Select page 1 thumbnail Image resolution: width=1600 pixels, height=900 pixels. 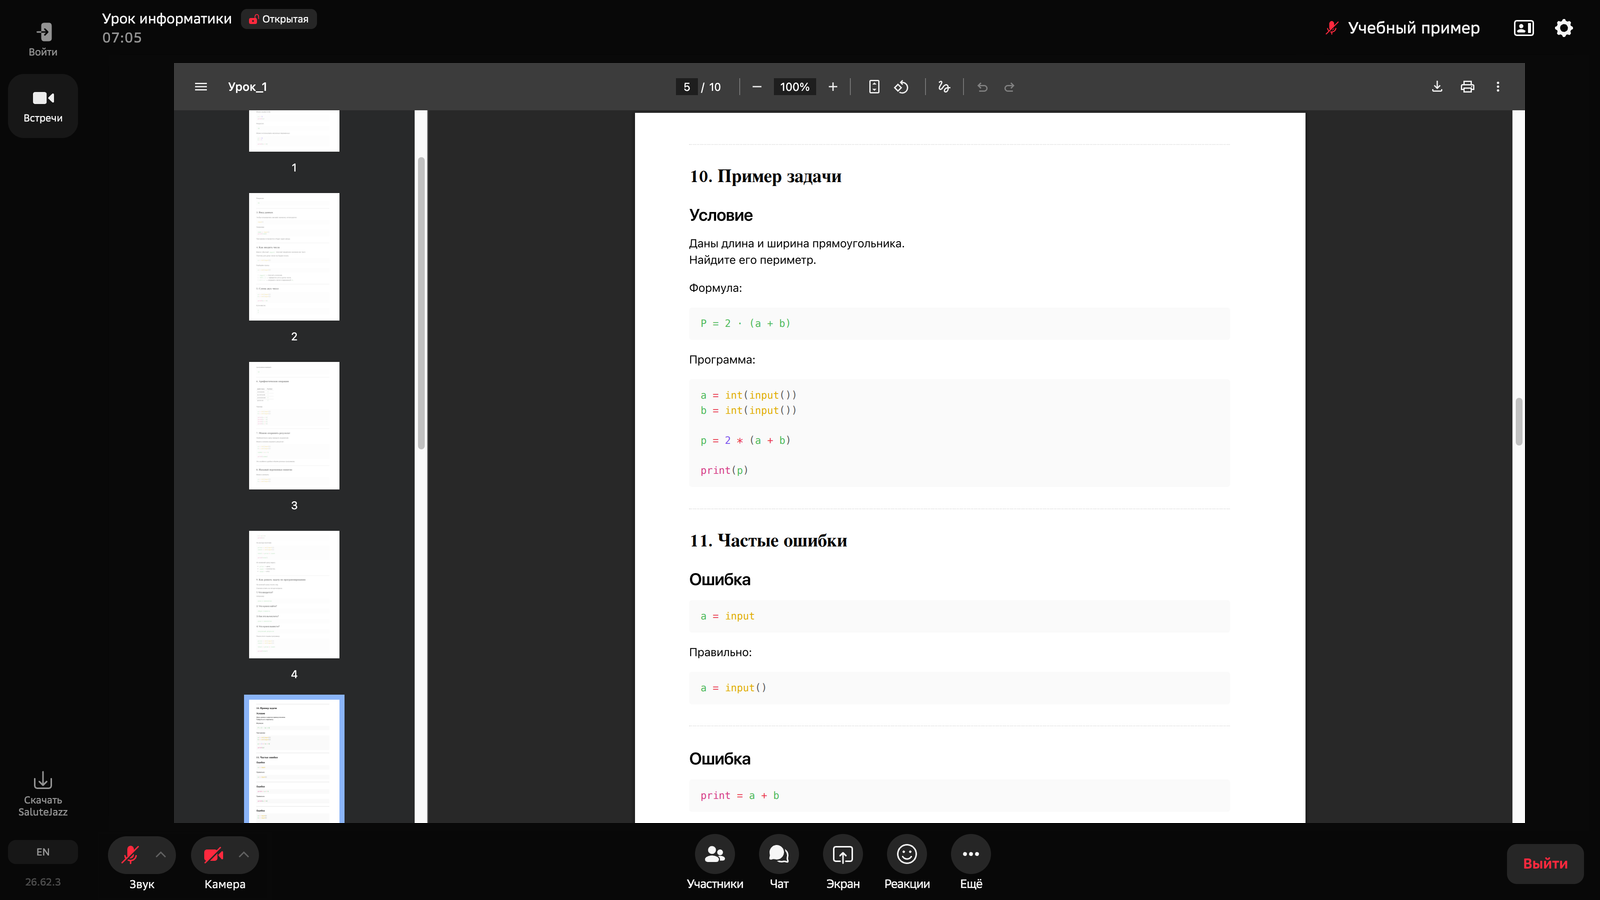pos(294,131)
